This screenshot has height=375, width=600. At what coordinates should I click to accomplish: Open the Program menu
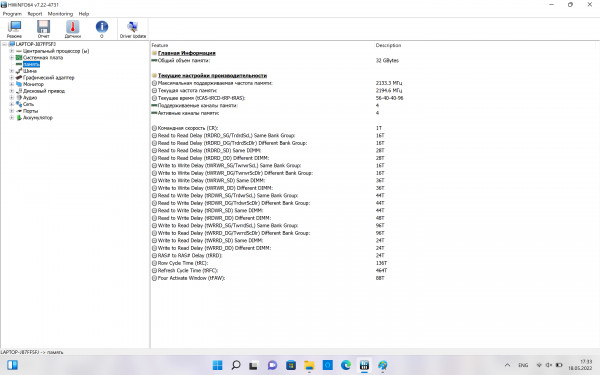(x=12, y=14)
